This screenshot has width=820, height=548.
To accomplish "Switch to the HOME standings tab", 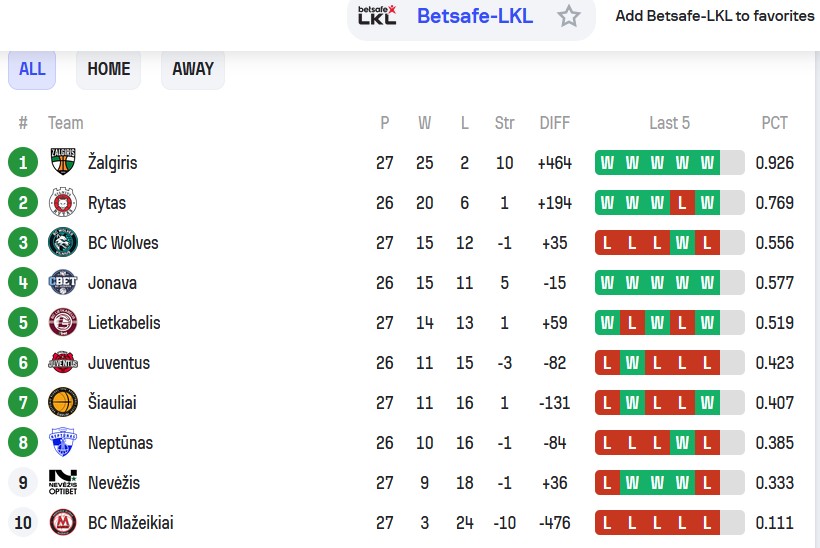I will 108,69.
